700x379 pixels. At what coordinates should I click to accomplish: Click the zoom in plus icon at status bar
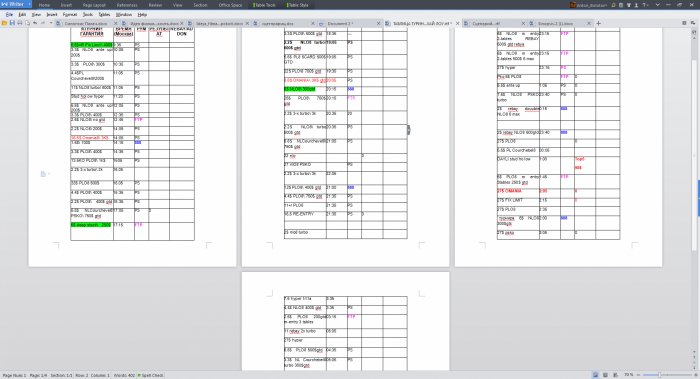[x=695, y=375]
